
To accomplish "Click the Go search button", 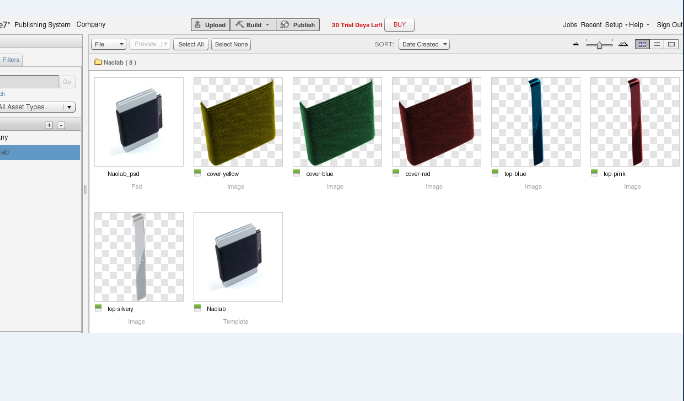I will click(x=67, y=82).
